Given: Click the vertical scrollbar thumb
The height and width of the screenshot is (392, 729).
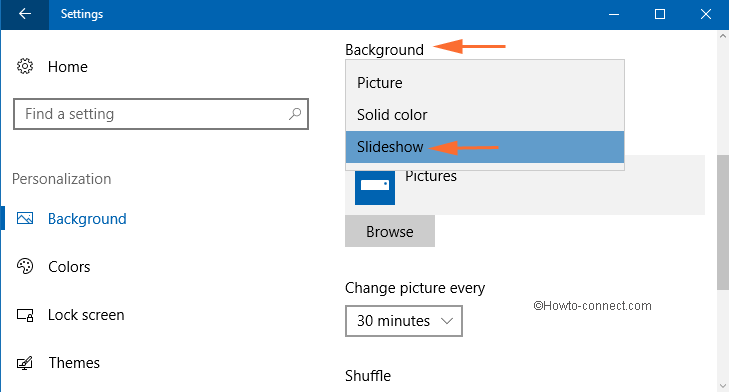Looking at the screenshot, I should point(723,222).
